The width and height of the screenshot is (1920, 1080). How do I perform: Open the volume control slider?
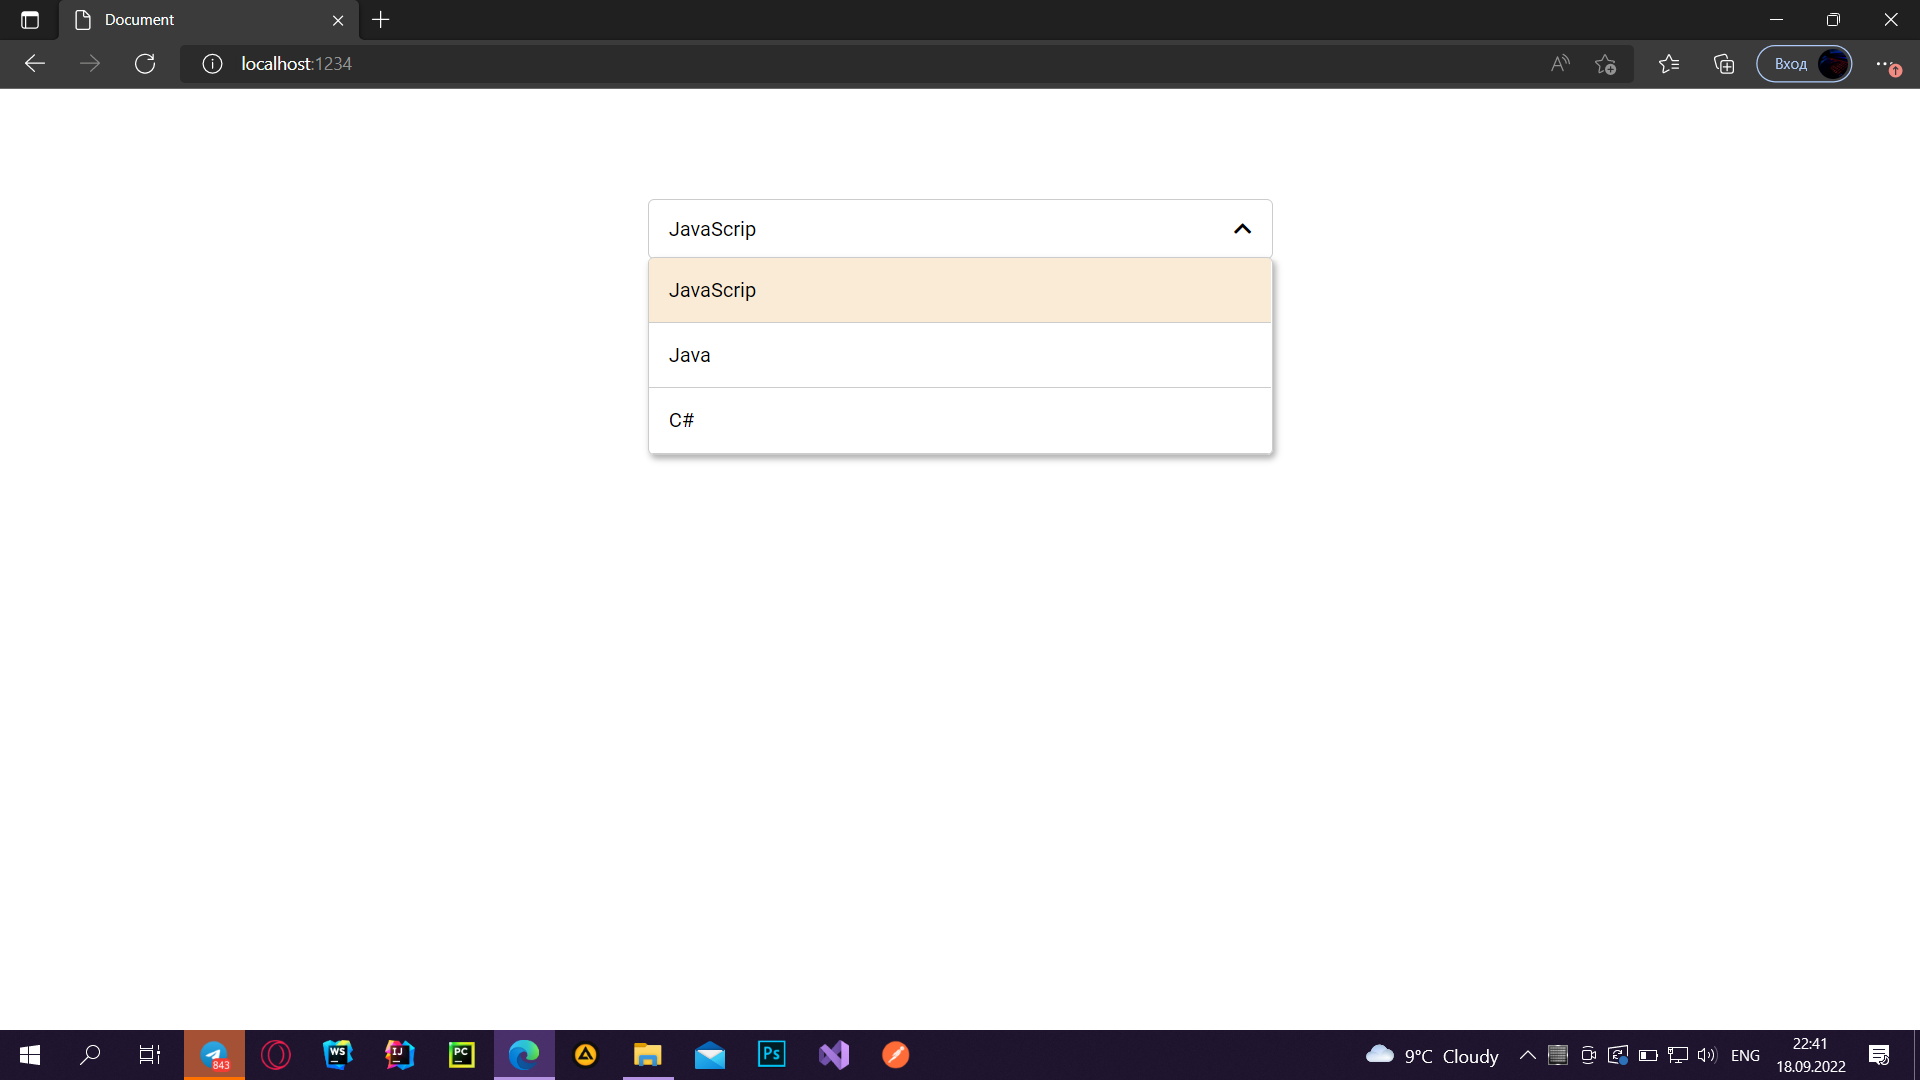1705,1055
